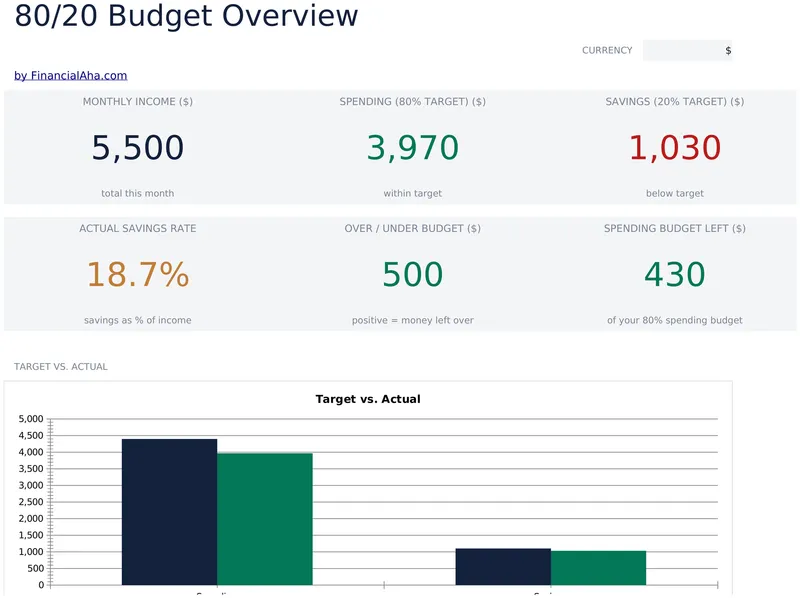
Task: Click the 'below target' caption
Action: (x=674, y=193)
